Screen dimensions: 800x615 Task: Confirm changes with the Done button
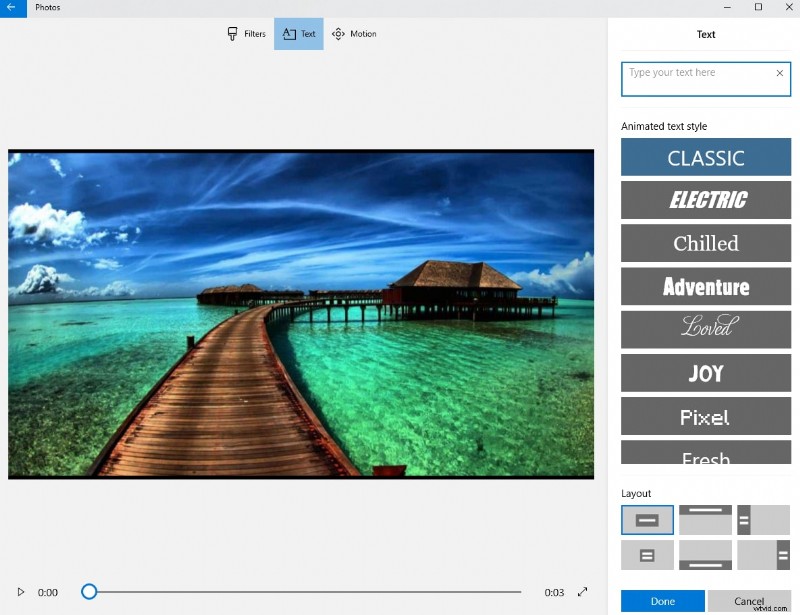tap(662, 600)
